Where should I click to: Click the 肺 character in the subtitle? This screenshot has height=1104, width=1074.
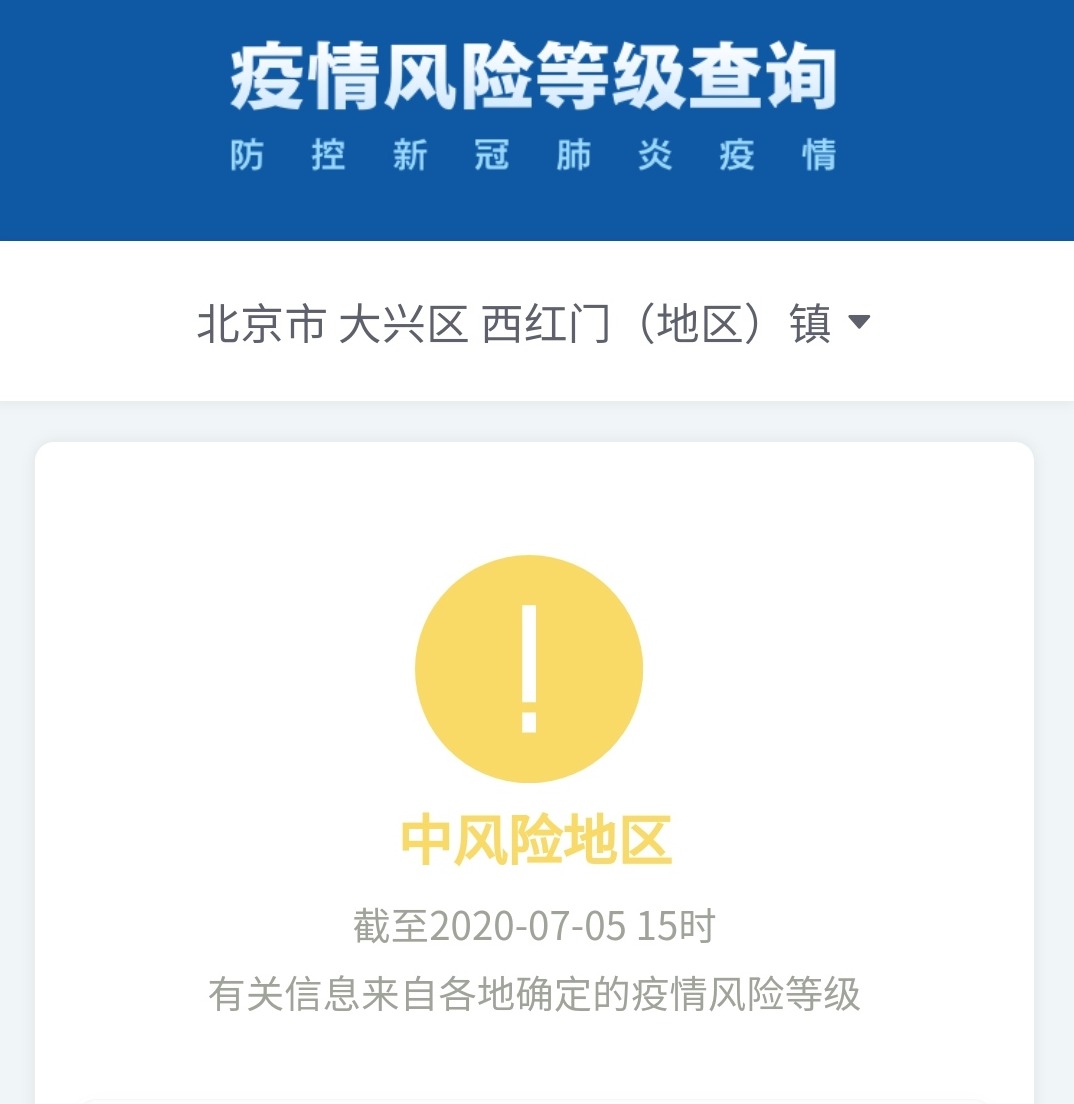pyautogui.click(x=573, y=155)
